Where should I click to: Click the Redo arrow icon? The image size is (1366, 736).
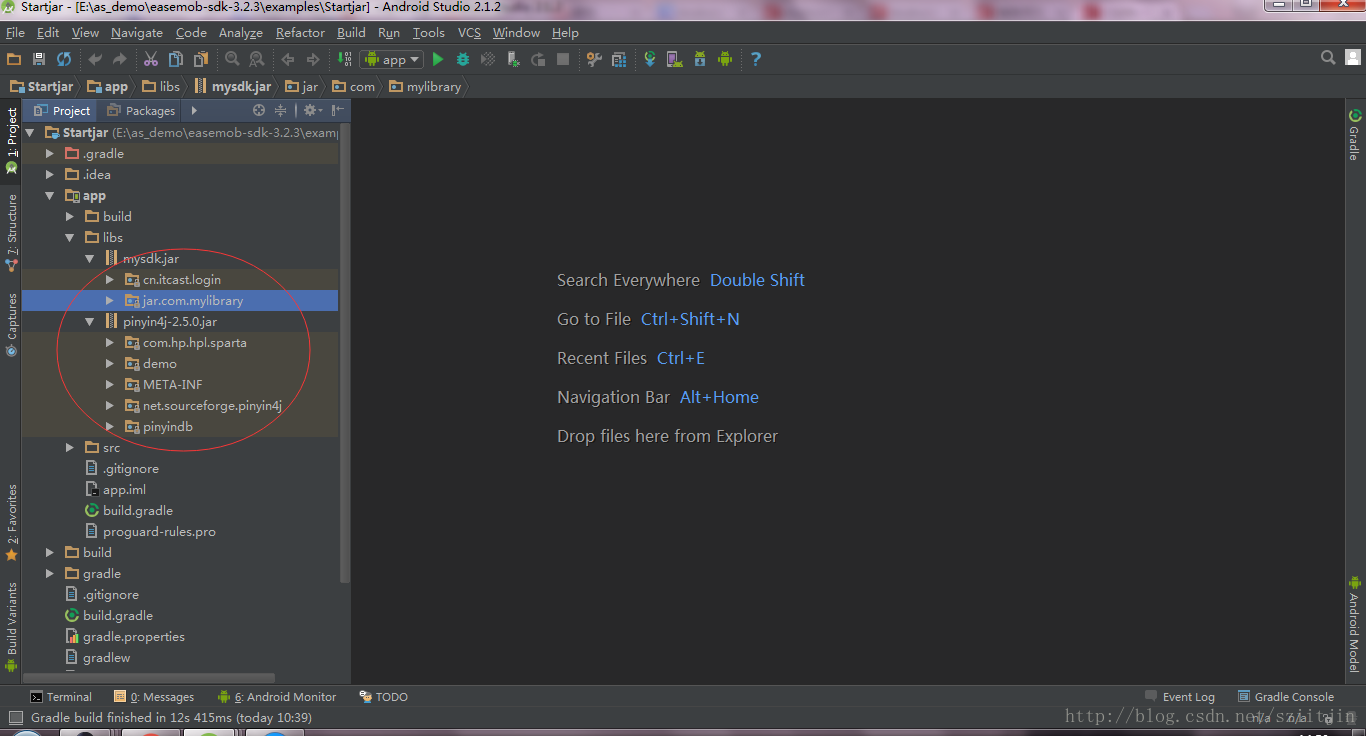click(120, 59)
